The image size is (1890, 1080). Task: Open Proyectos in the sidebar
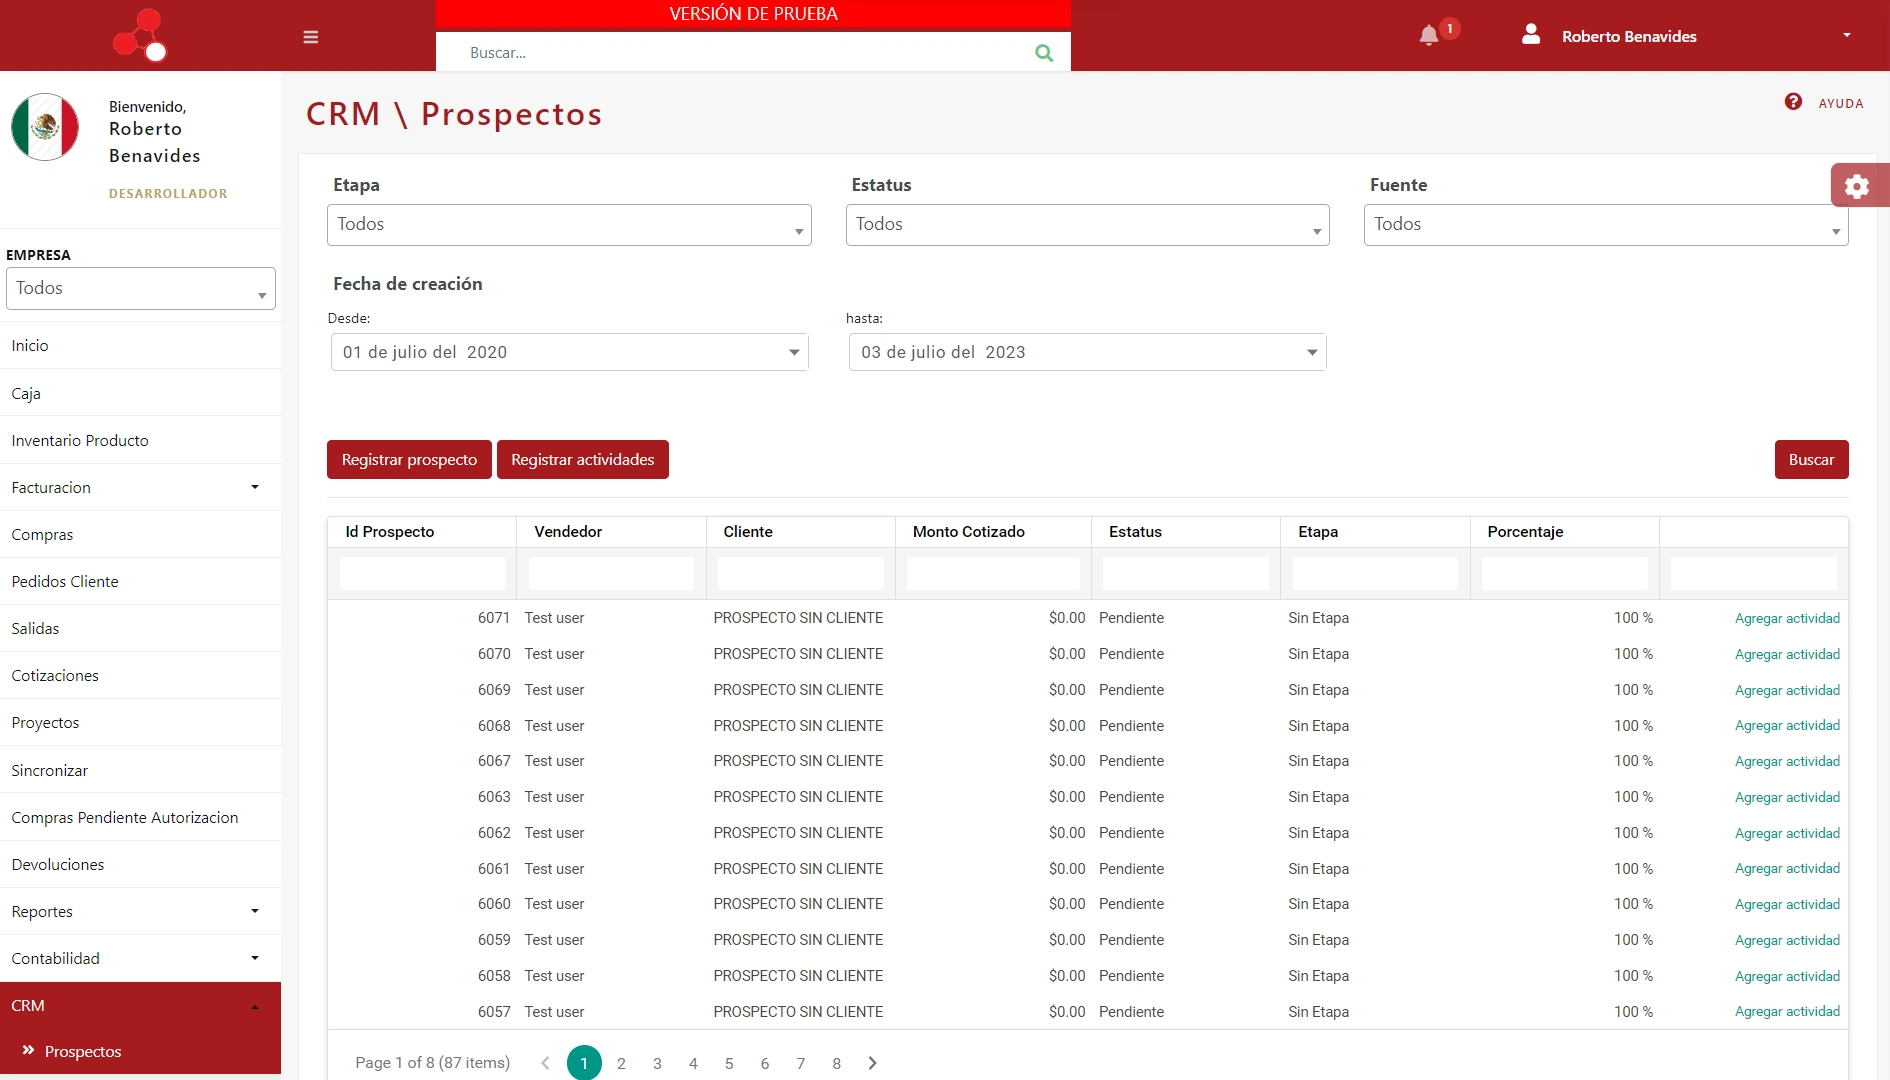click(140, 722)
